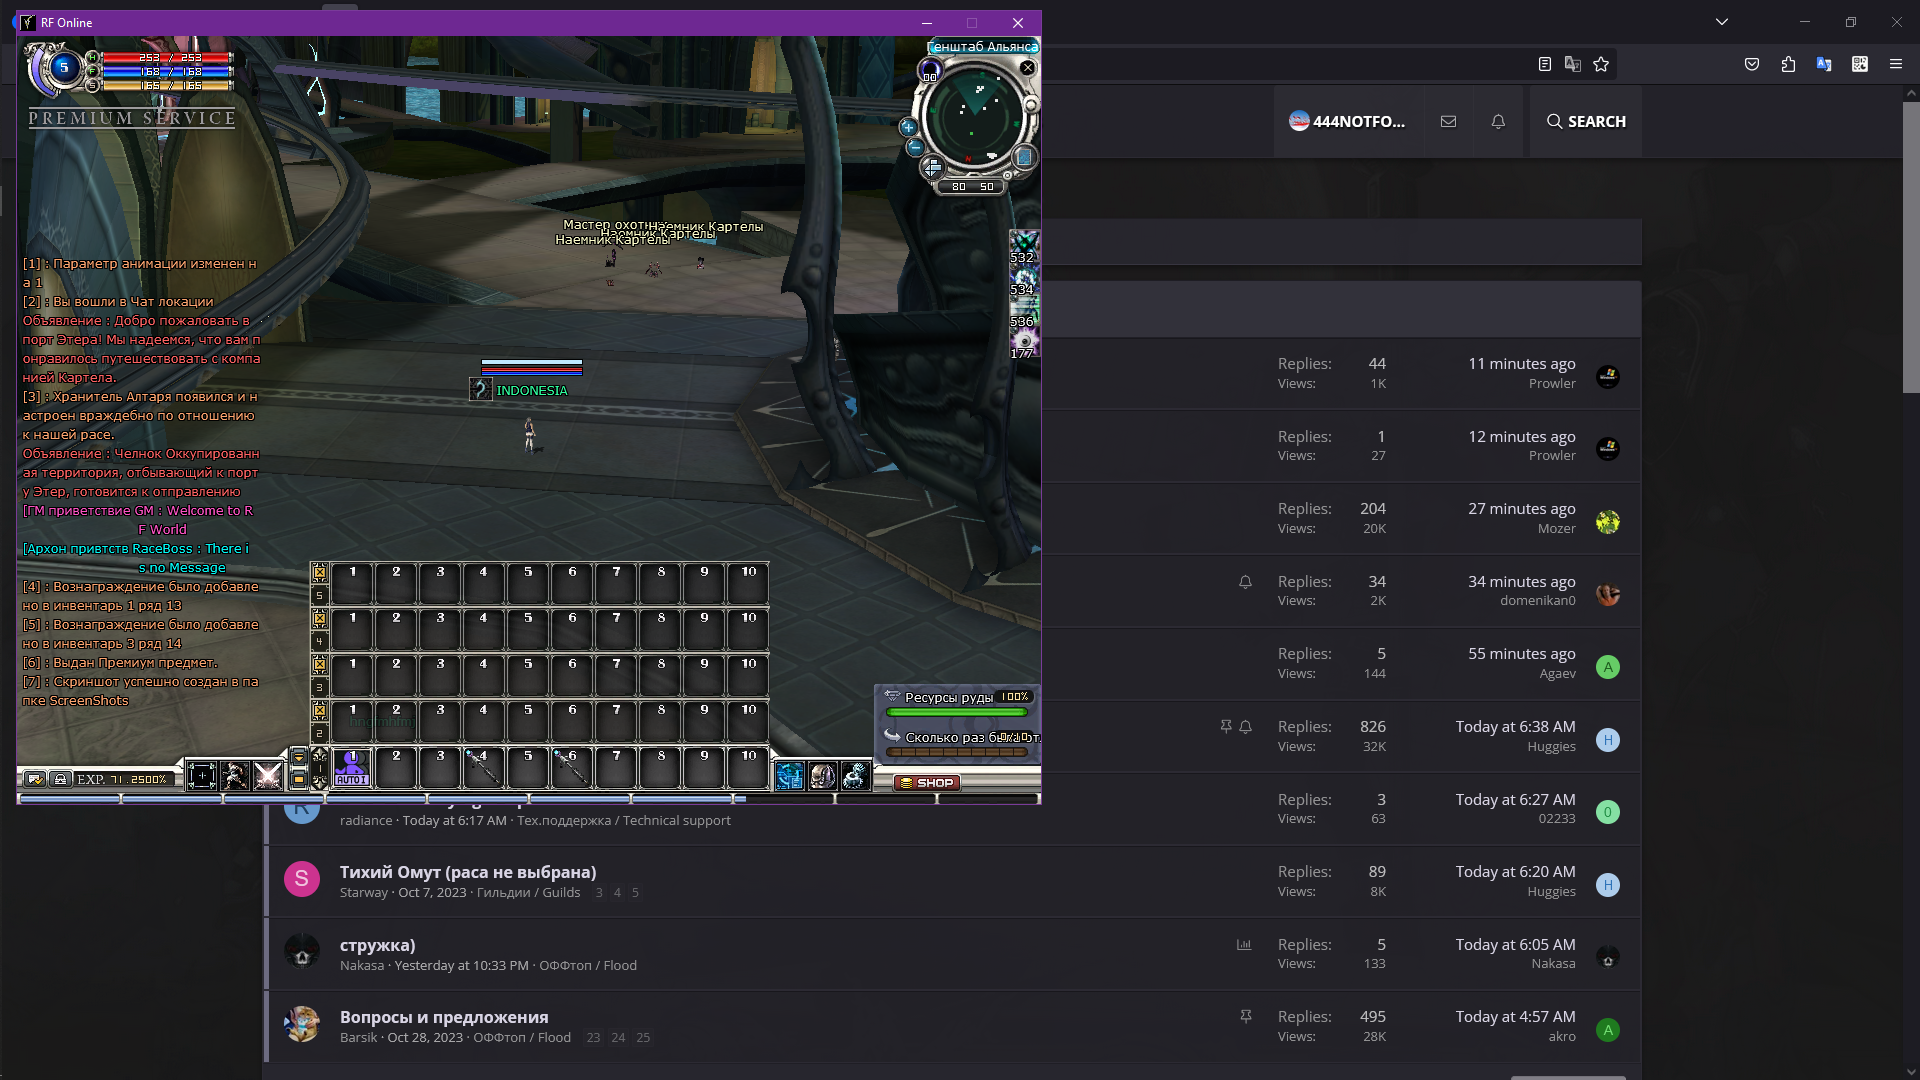
Task: Open the Тех.поддержка / Technical support link
Action: (624, 821)
